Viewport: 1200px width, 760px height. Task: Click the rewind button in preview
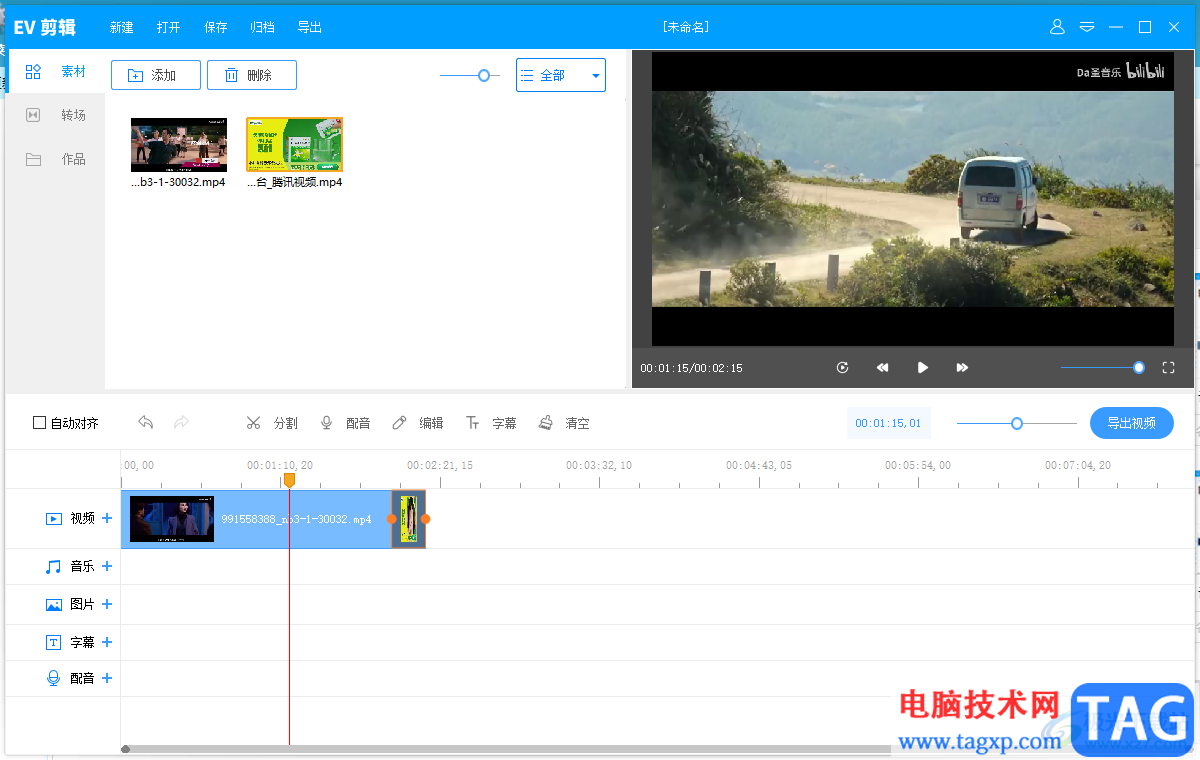pos(882,368)
